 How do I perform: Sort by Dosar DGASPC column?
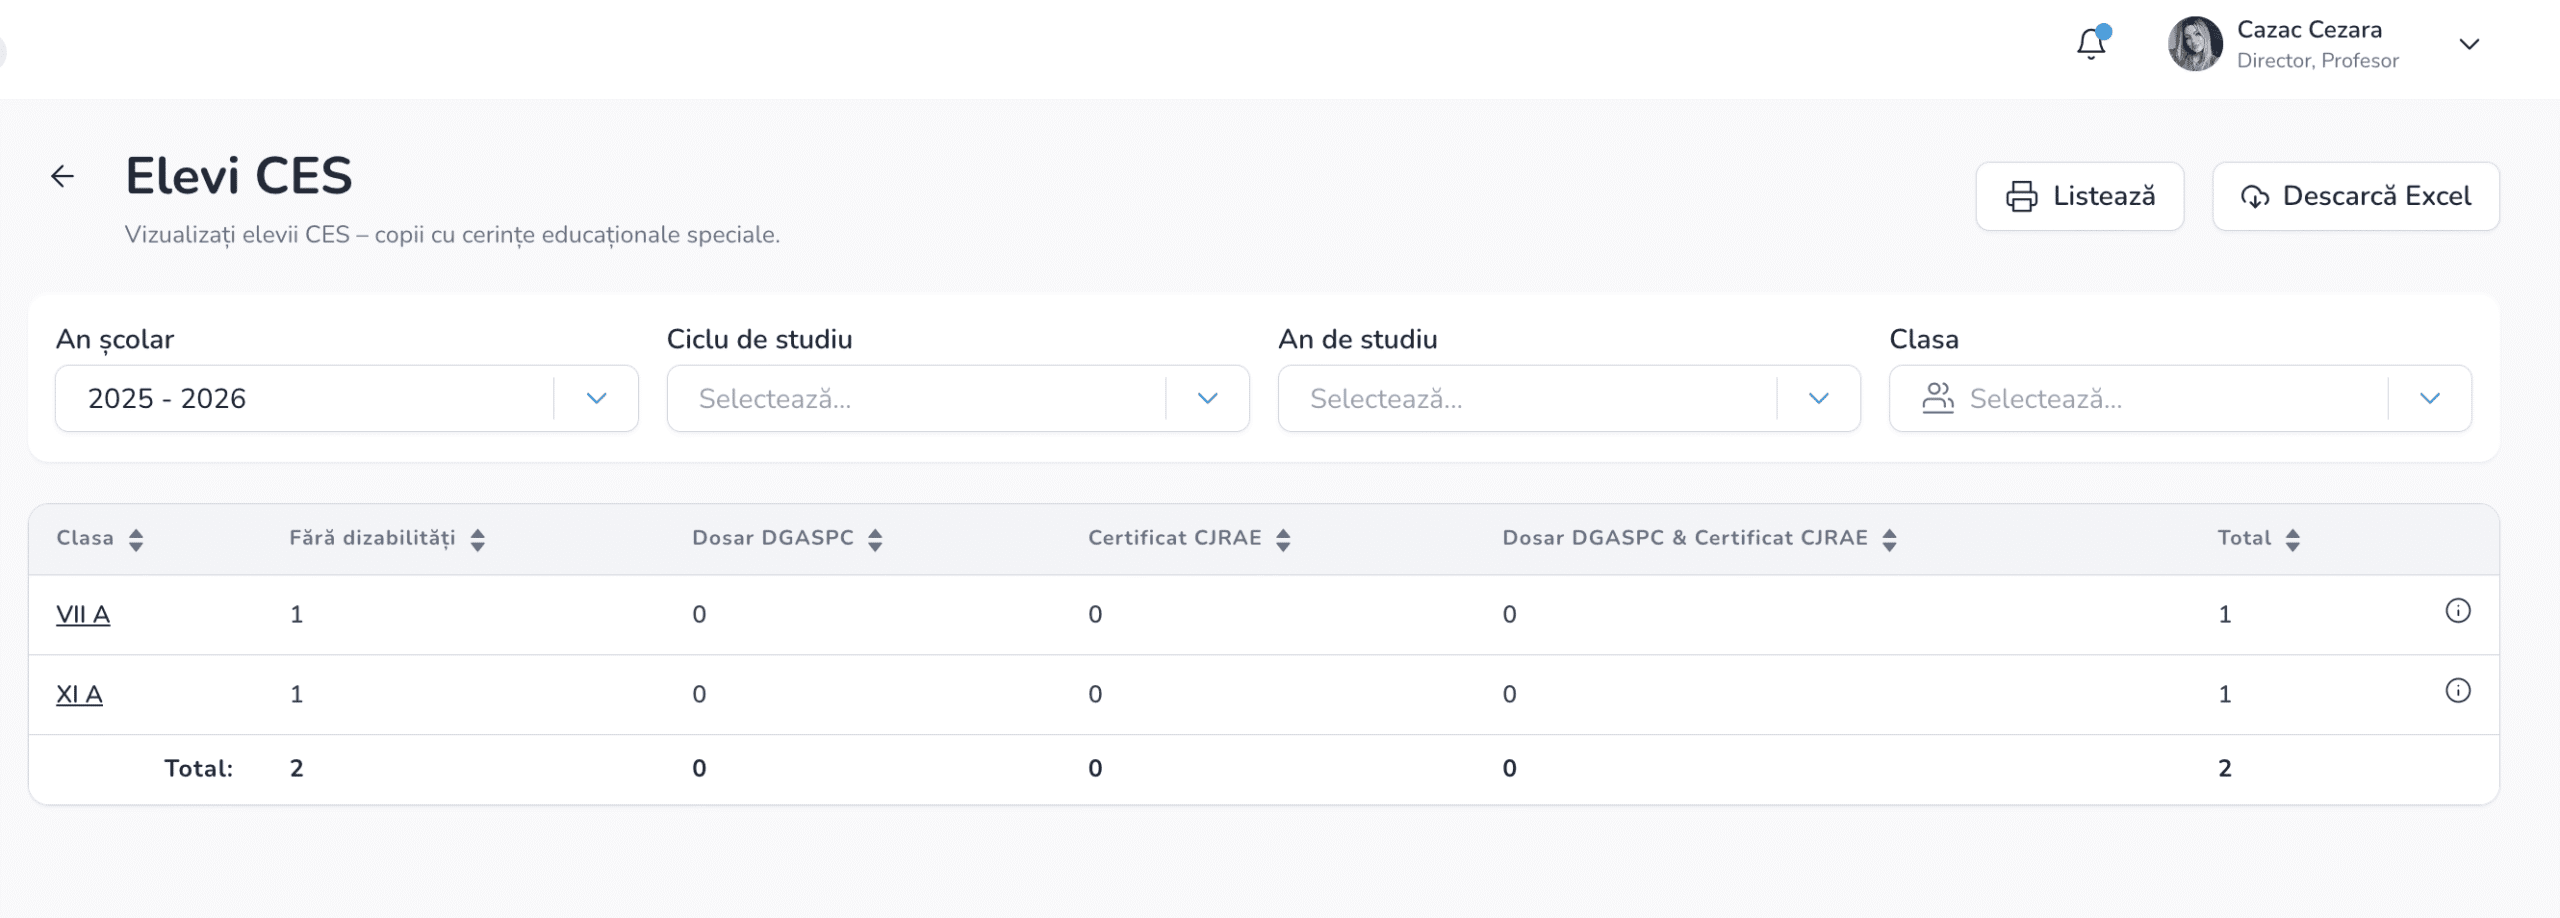click(x=875, y=540)
